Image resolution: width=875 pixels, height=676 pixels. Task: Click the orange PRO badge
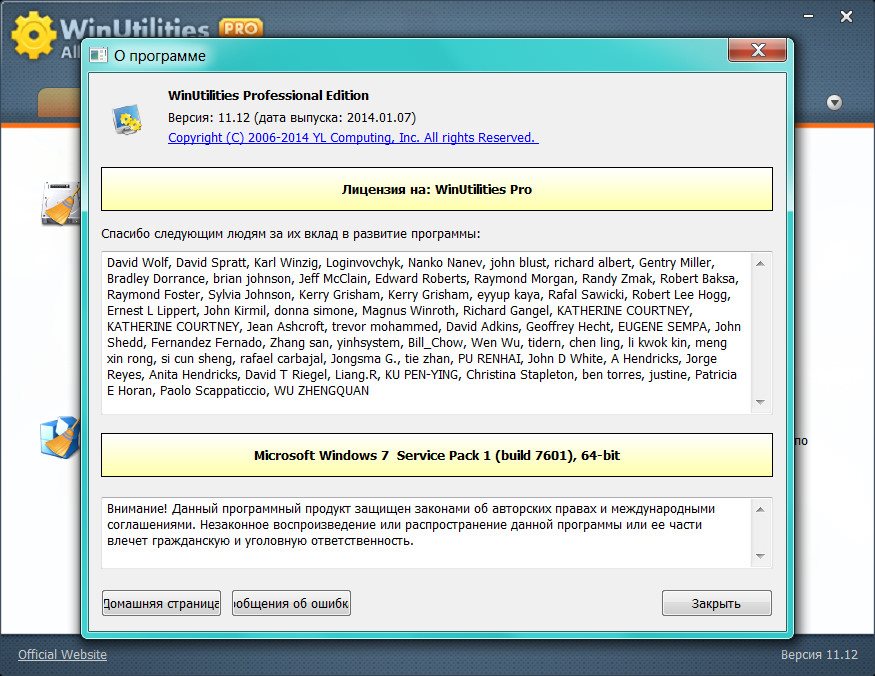(x=240, y=27)
